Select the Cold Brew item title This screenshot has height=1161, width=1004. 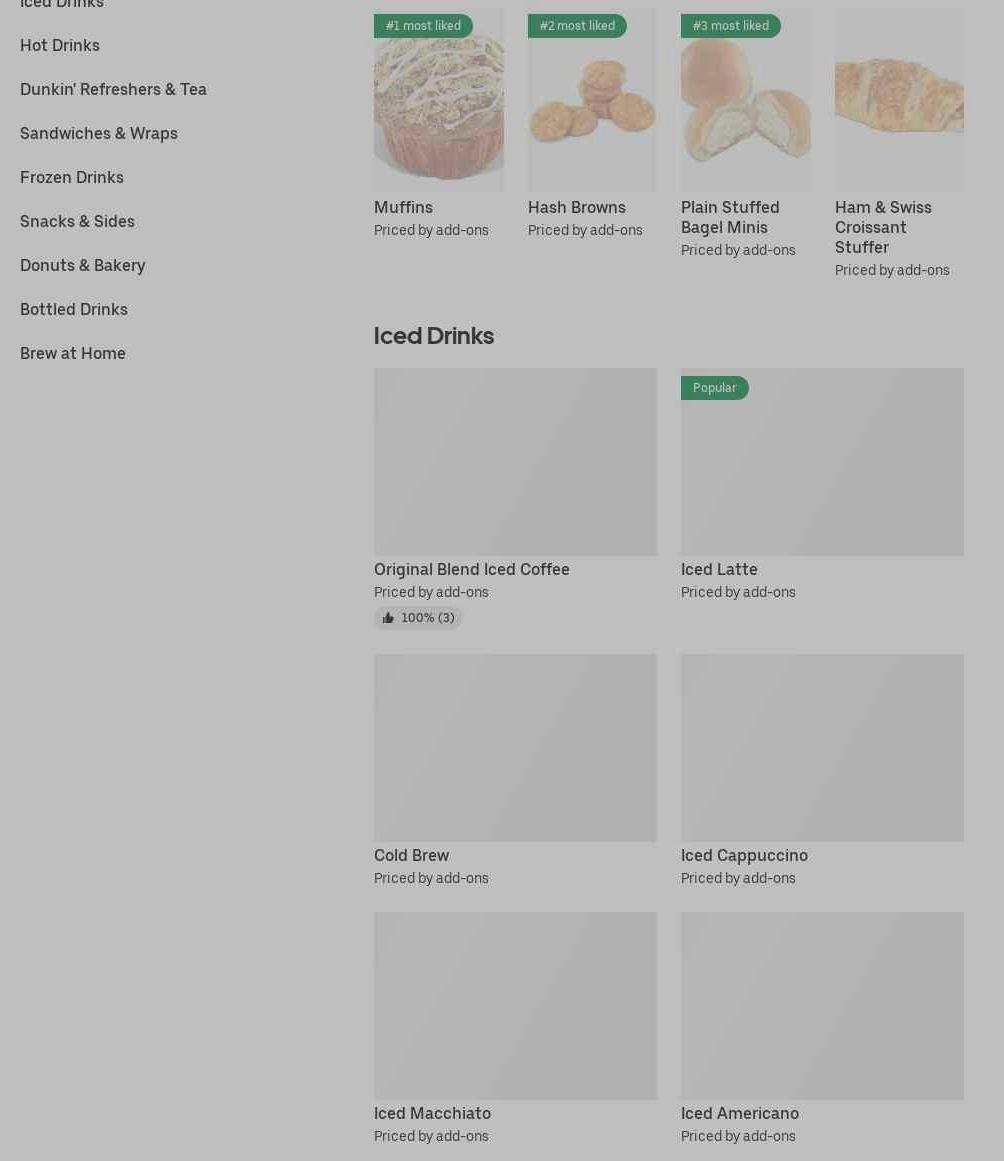[x=412, y=855]
